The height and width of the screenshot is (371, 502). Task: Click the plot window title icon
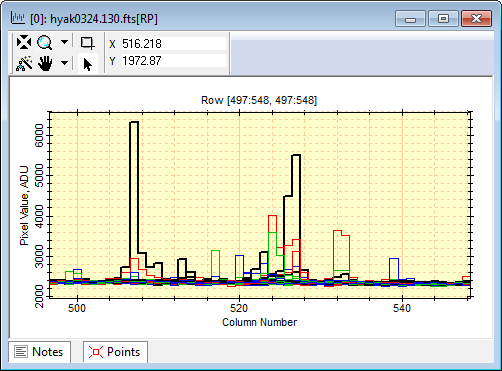[18, 18]
